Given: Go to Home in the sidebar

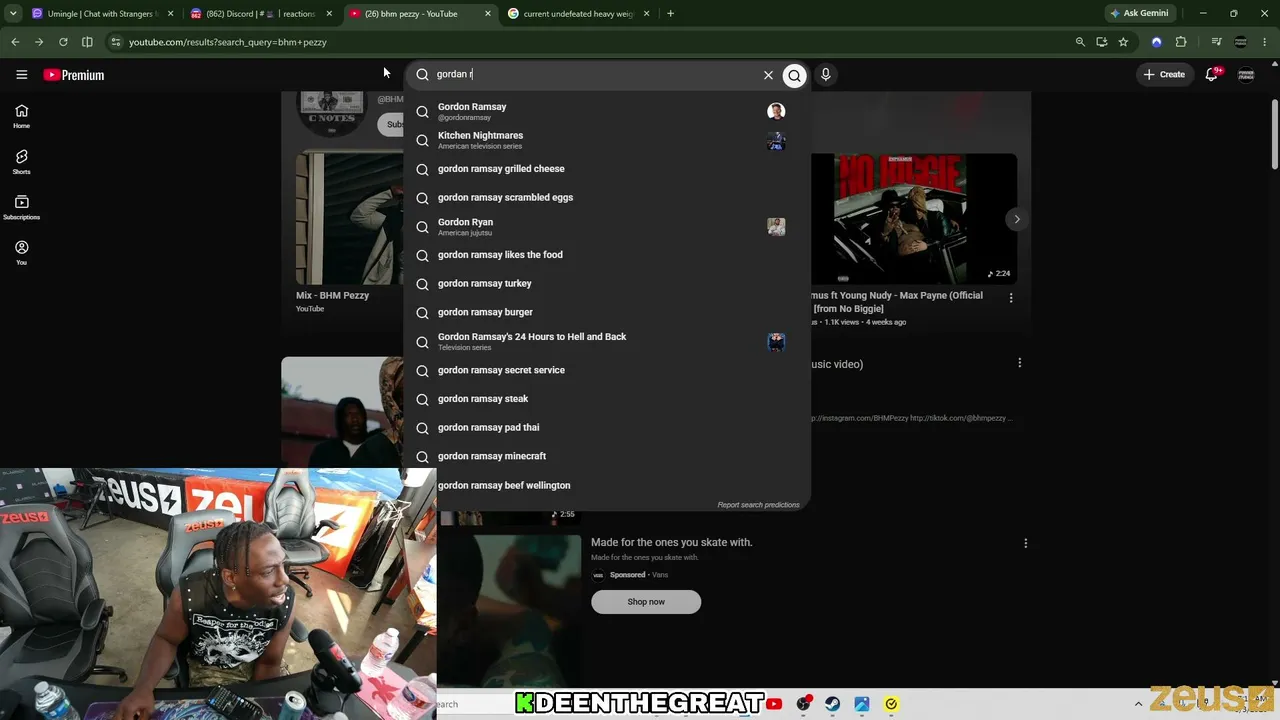Looking at the screenshot, I should tap(21, 116).
